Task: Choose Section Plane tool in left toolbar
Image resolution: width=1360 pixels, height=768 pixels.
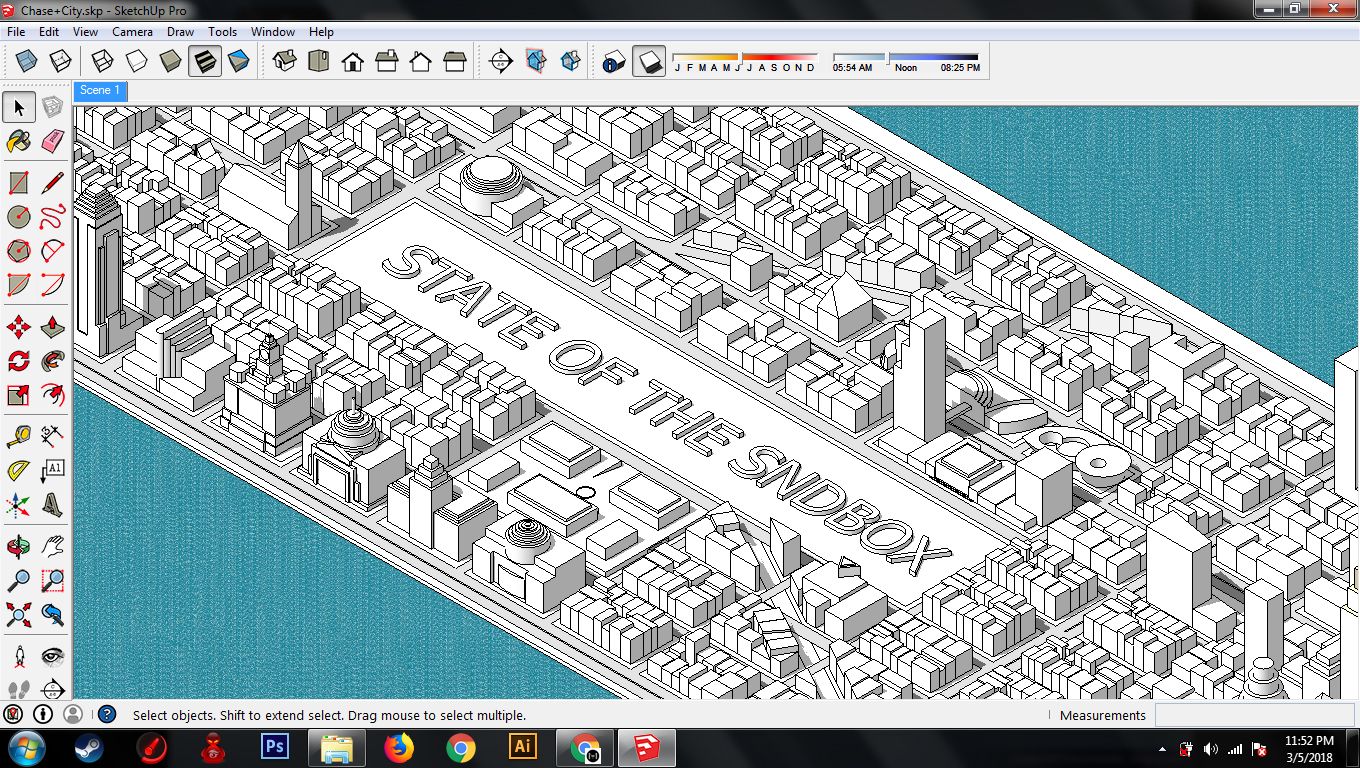Action: [x=52, y=690]
